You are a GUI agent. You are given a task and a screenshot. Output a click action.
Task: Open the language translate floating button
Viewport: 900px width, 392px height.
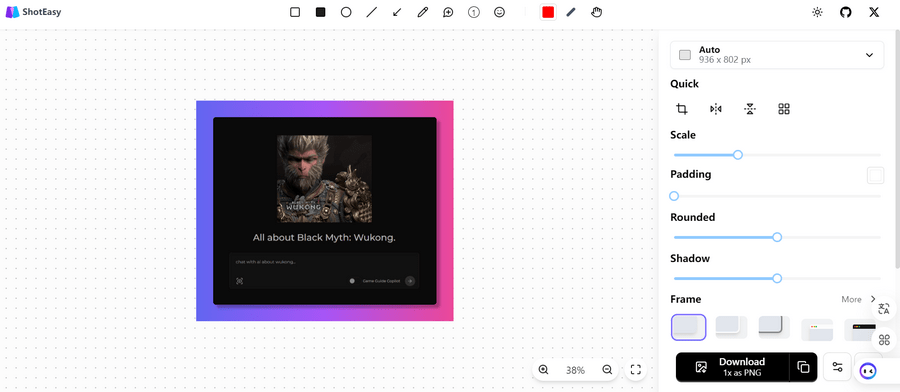(884, 309)
